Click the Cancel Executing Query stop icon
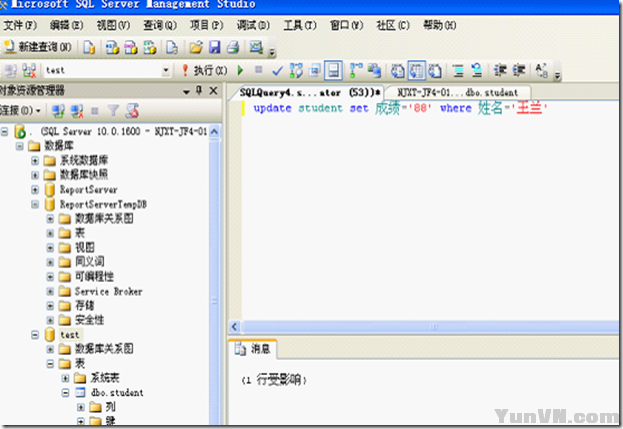Viewport: 623px width, 429px height. point(259,70)
